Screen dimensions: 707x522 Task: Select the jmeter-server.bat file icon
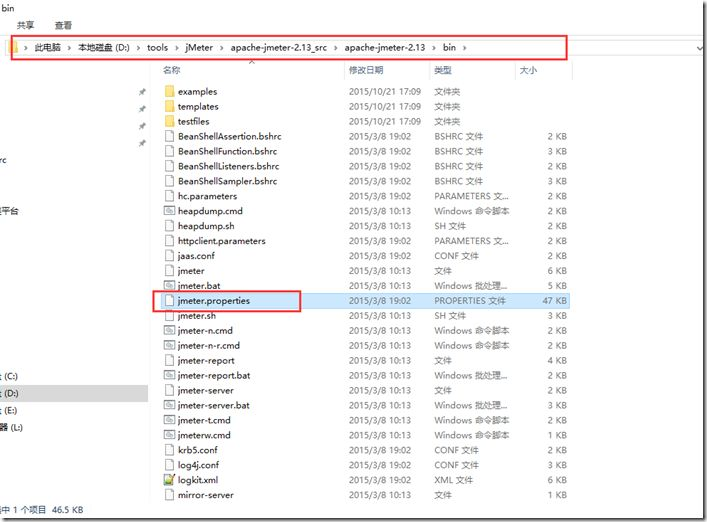(x=169, y=405)
